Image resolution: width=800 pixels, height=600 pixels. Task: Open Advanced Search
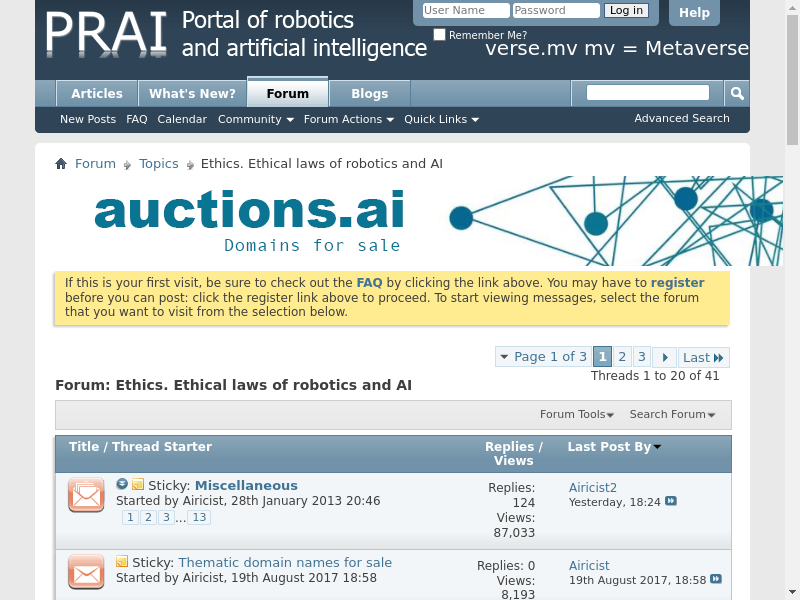[682, 118]
